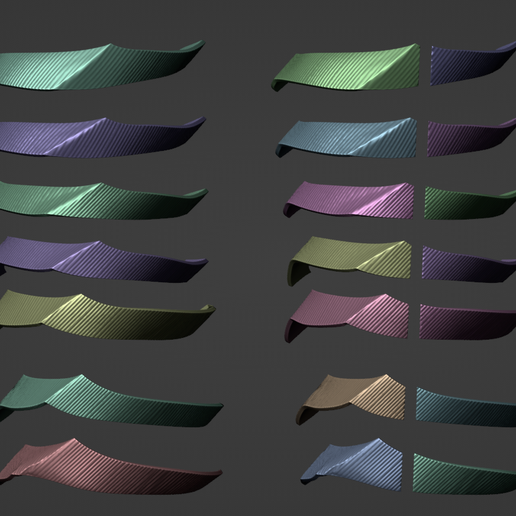Screen dimensions: 516x516
Task: Click the tan beige folded striped piece
Action: click(x=352, y=398)
